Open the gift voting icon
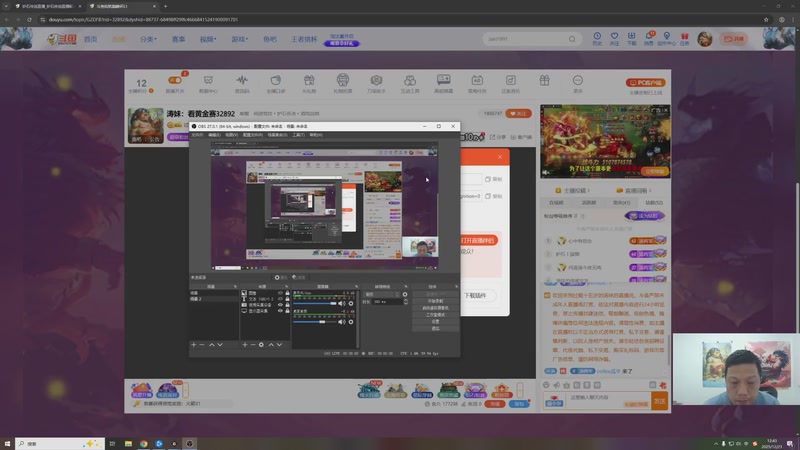The width and height of the screenshot is (800, 450). (x=343, y=80)
